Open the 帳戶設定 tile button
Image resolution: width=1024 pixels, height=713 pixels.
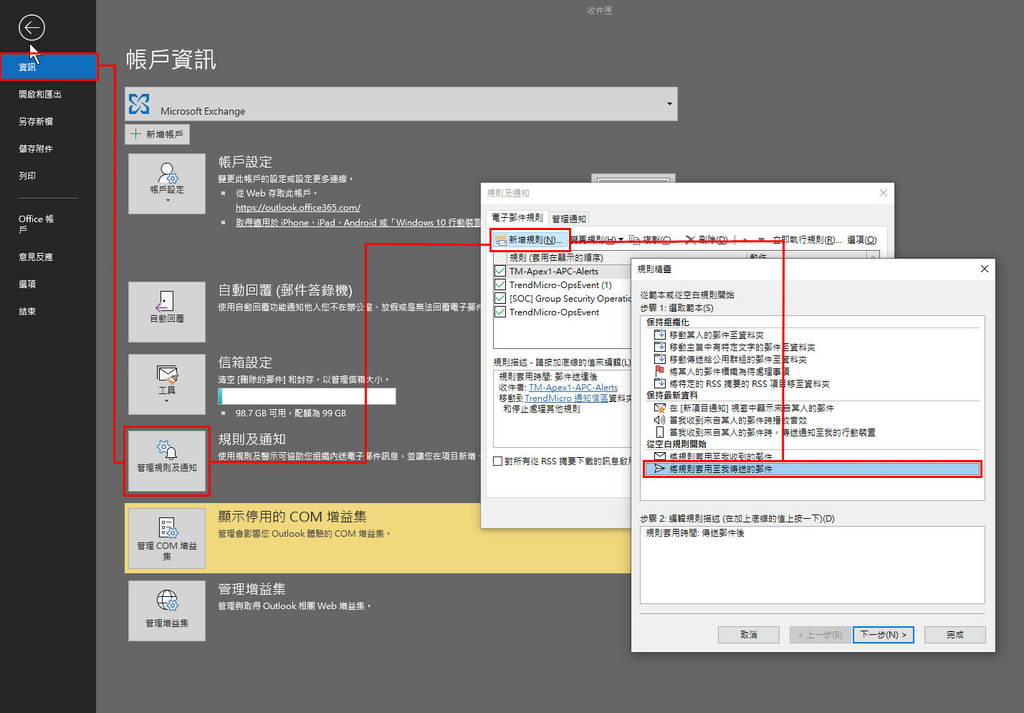pos(167,183)
